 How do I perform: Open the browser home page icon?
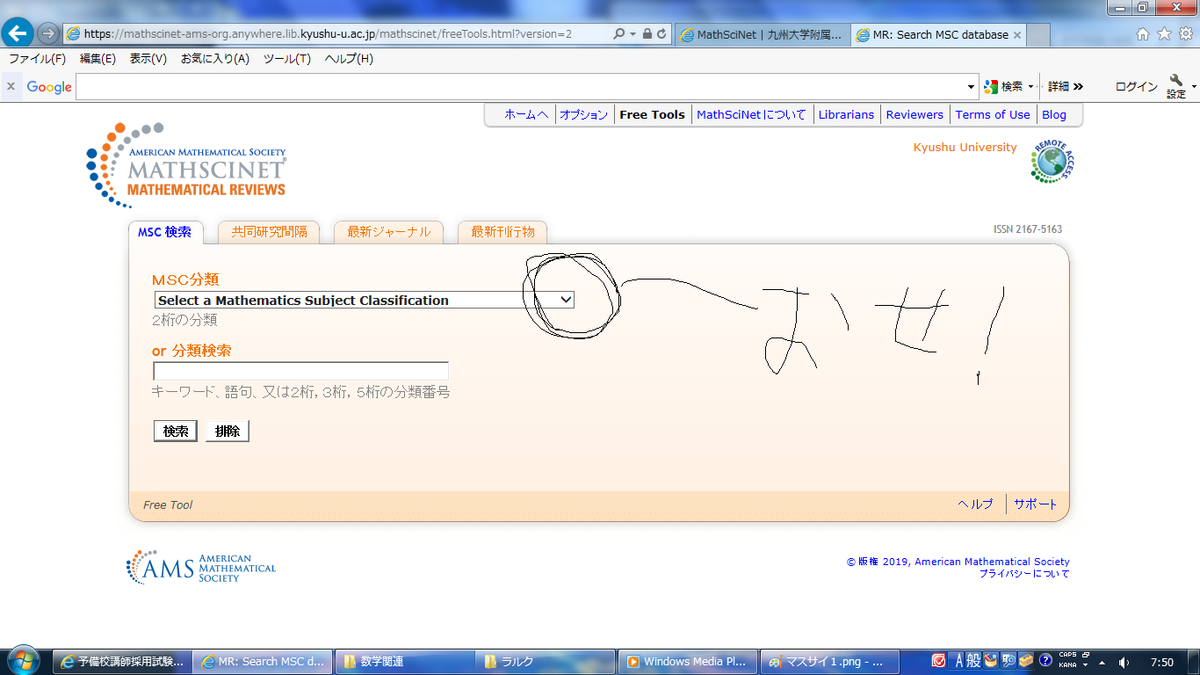click(x=1144, y=33)
